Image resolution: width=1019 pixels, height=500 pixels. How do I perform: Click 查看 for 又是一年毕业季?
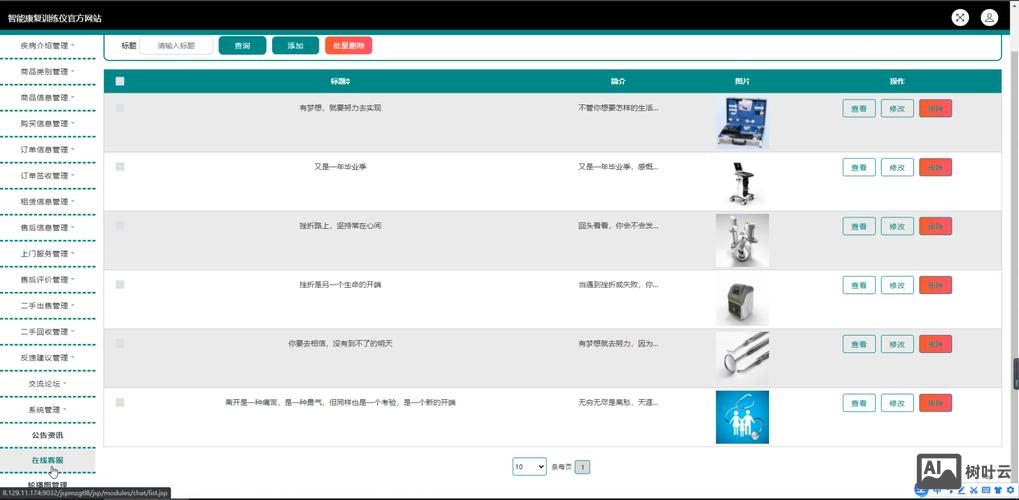pos(859,167)
